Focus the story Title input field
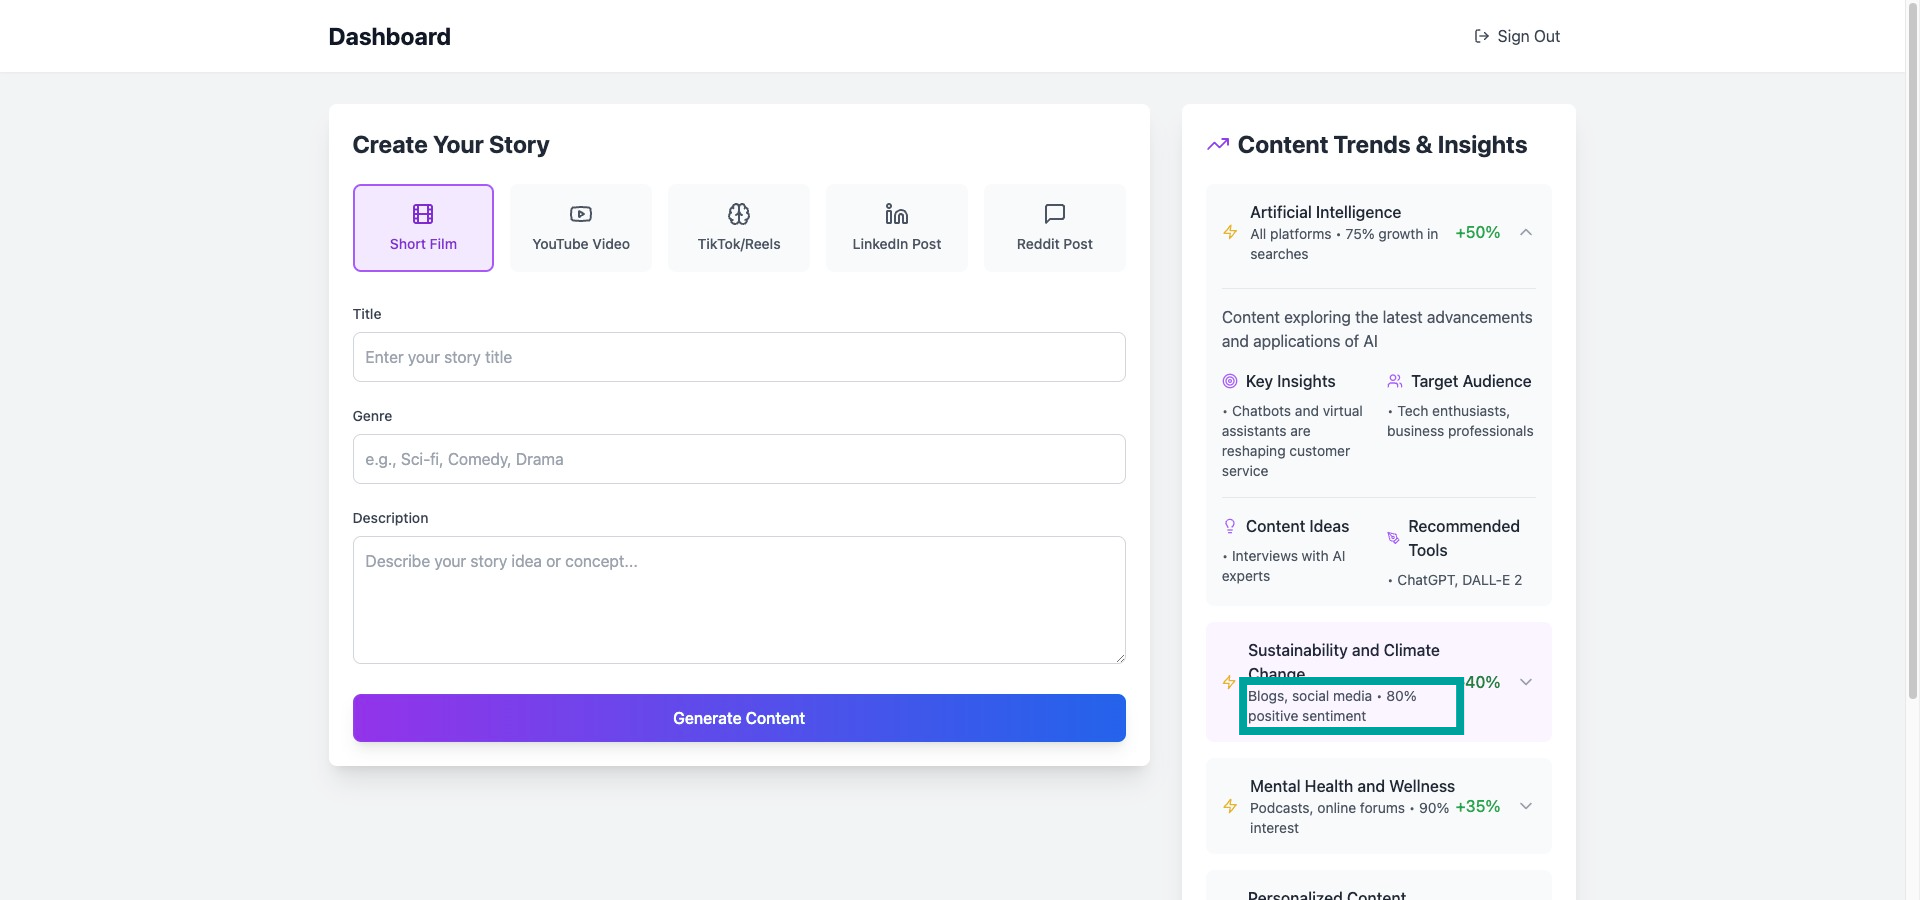The width and height of the screenshot is (1920, 900). coord(739,357)
